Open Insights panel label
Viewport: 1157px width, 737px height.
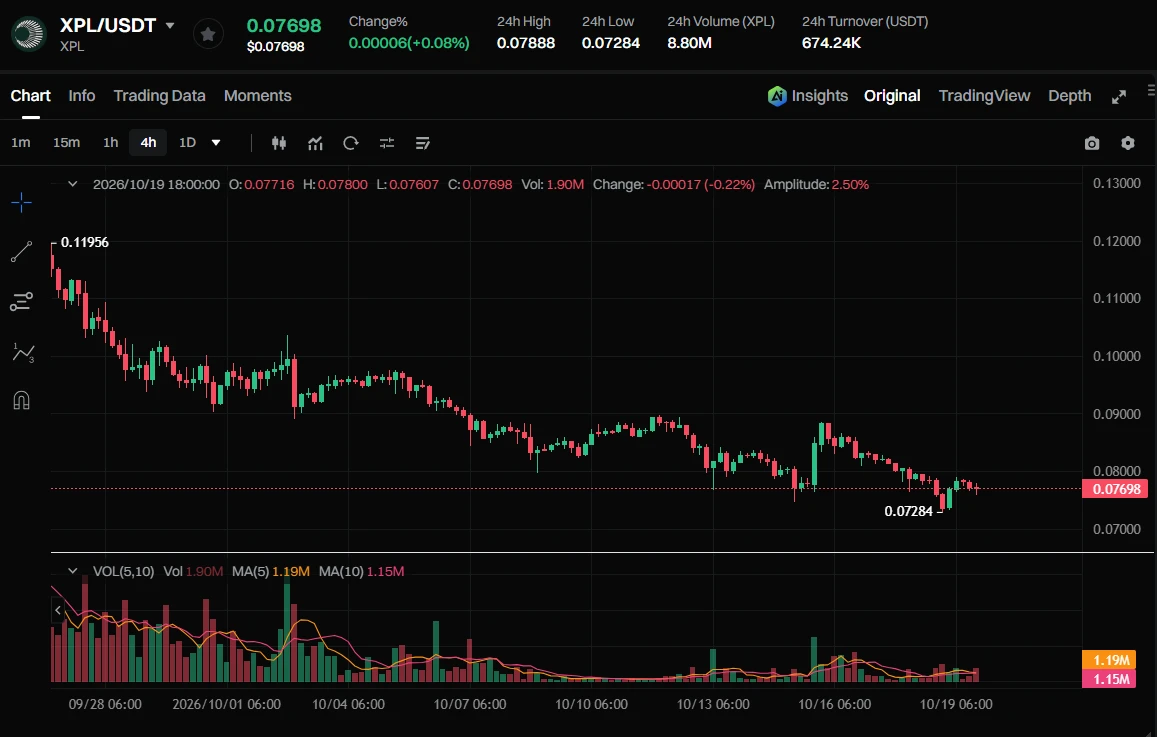820,96
